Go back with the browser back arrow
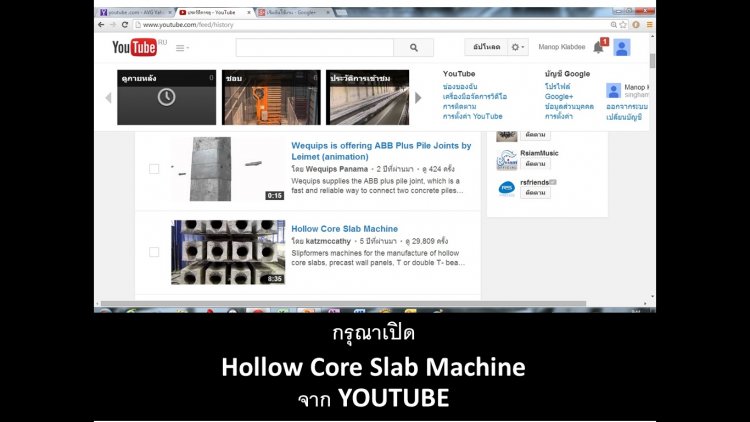The image size is (750, 422). pyautogui.click(x=101, y=25)
